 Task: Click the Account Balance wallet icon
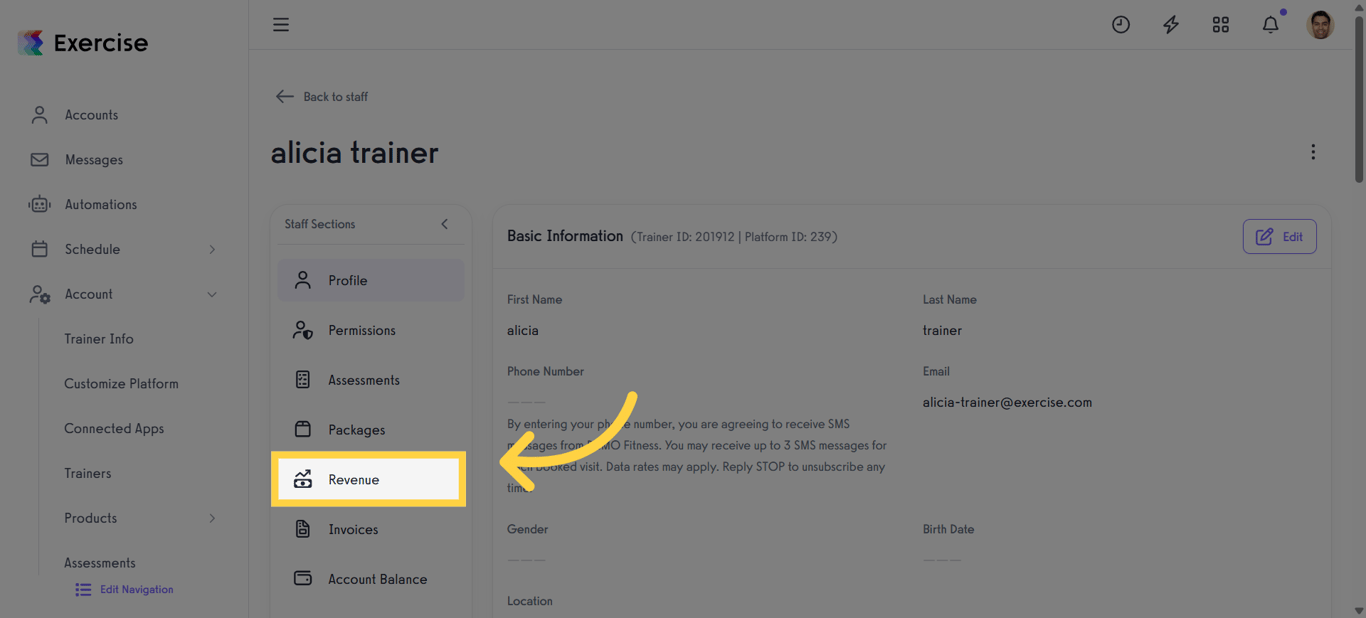coord(303,578)
